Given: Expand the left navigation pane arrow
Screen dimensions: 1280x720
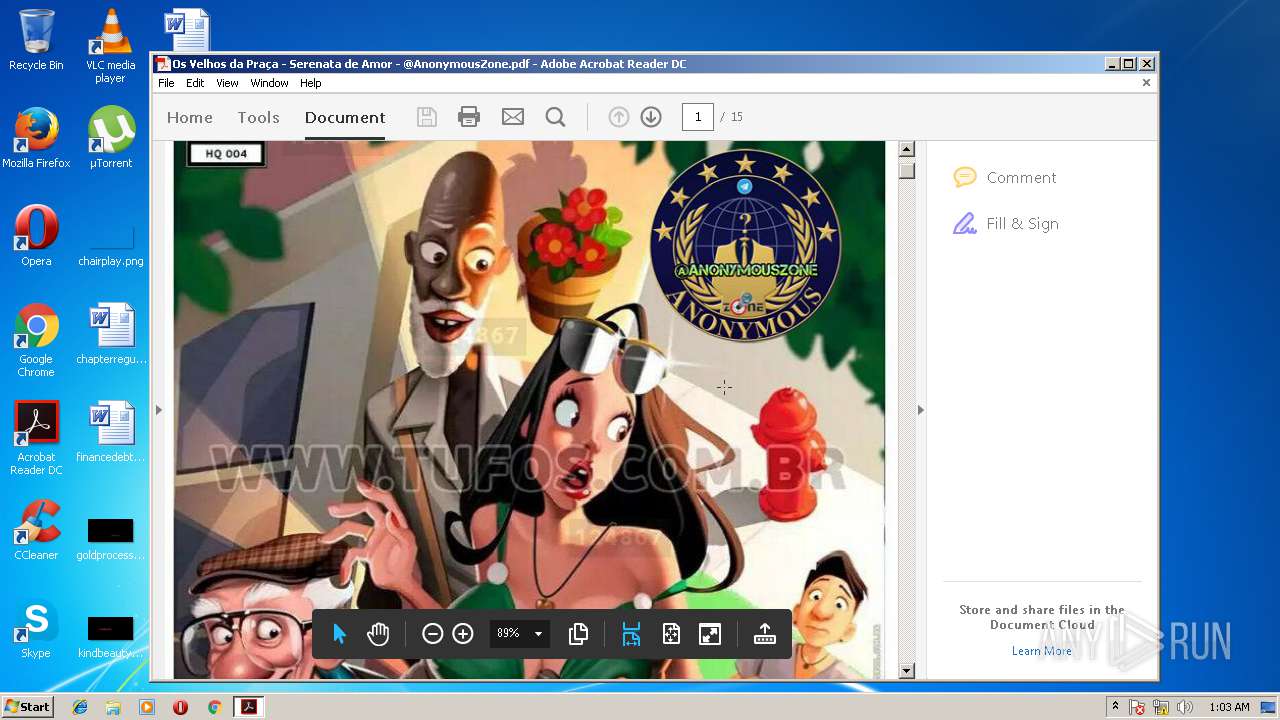Looking at the screenshot, I should [158, 410].
